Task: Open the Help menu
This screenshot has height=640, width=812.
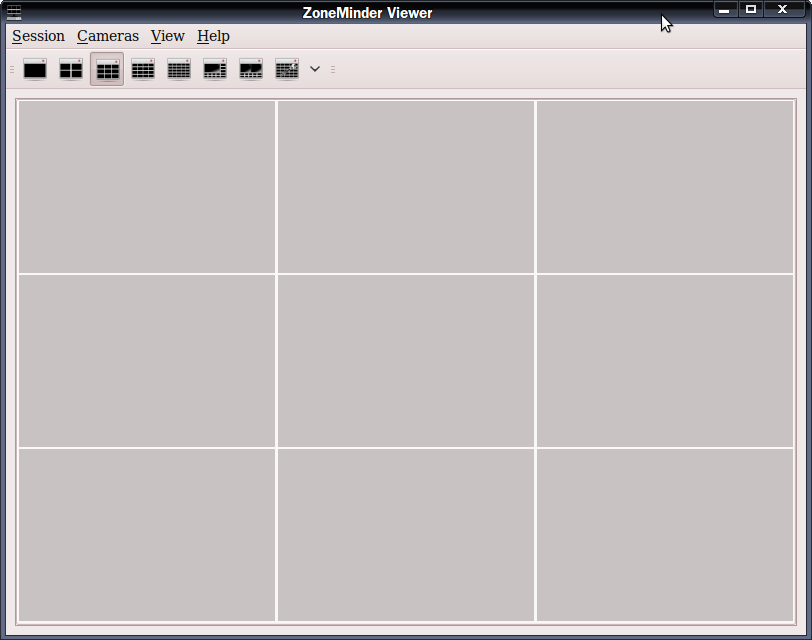Action: click(213, 36)
